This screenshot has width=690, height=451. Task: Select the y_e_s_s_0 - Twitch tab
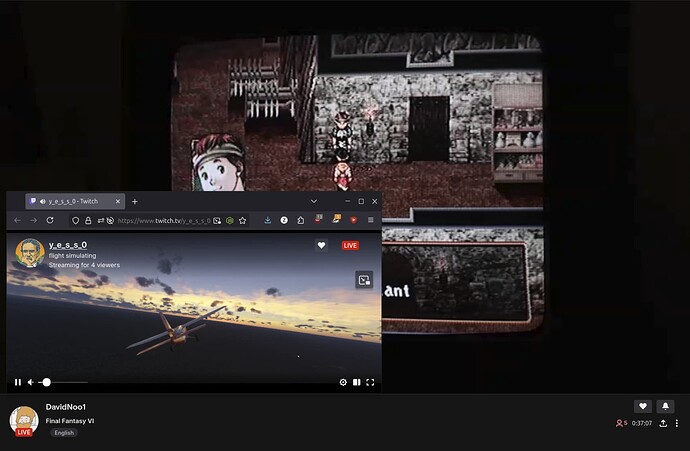click(75, 201)
